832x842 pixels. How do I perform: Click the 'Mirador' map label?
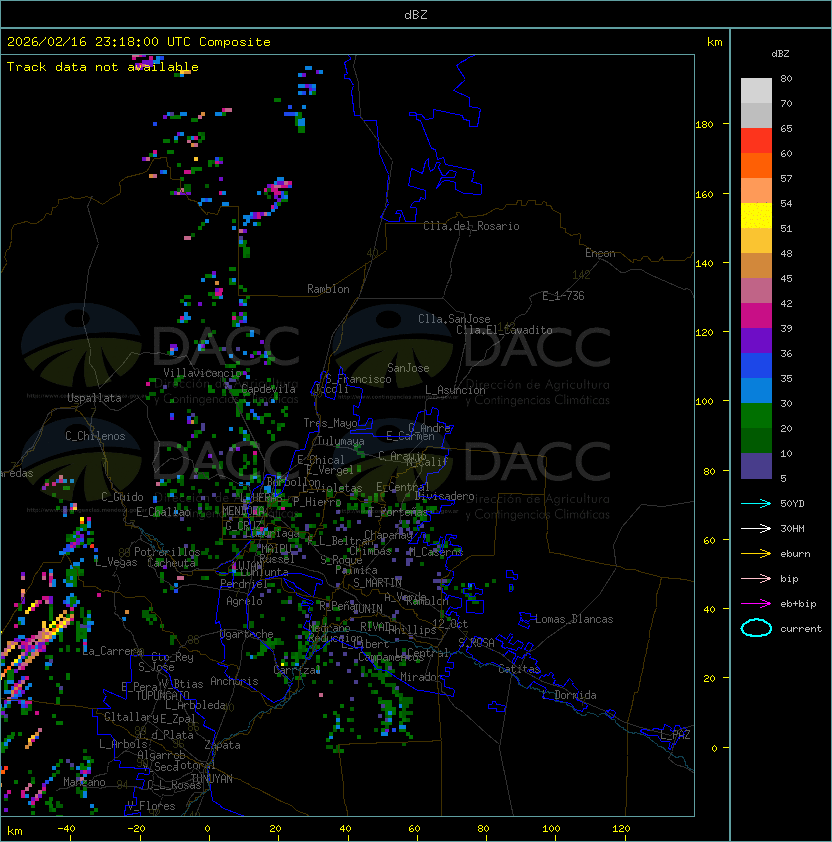(422, 677)
